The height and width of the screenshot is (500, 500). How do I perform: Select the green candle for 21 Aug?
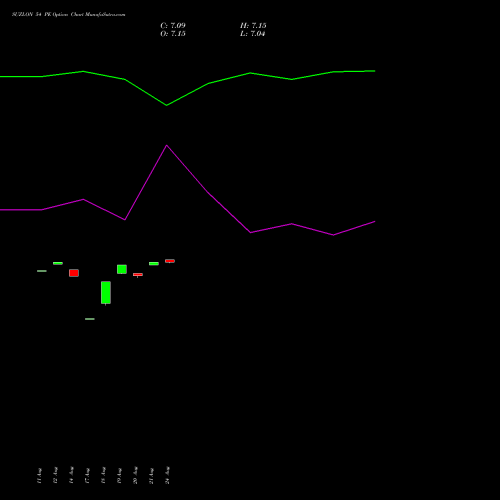click(x=154, y=264)
